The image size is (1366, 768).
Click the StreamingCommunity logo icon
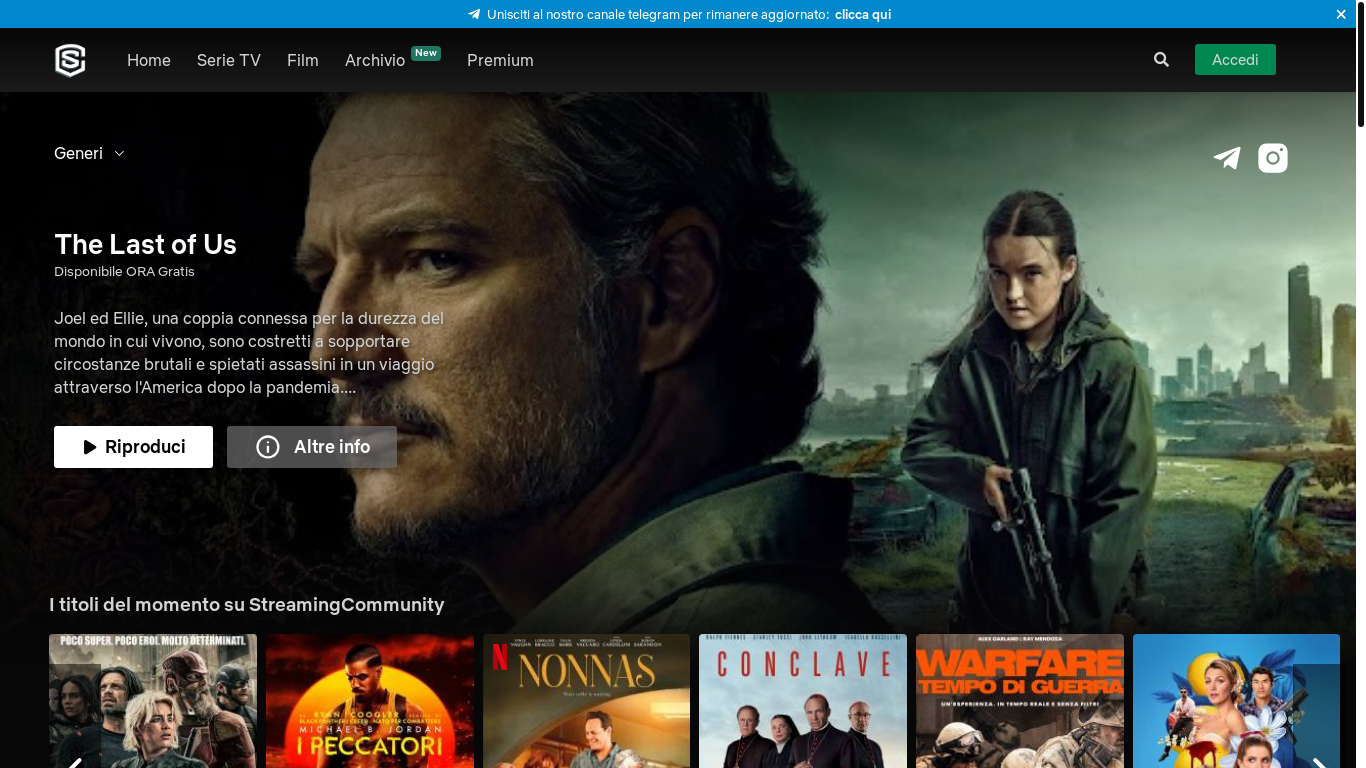[x=70, y=60]
